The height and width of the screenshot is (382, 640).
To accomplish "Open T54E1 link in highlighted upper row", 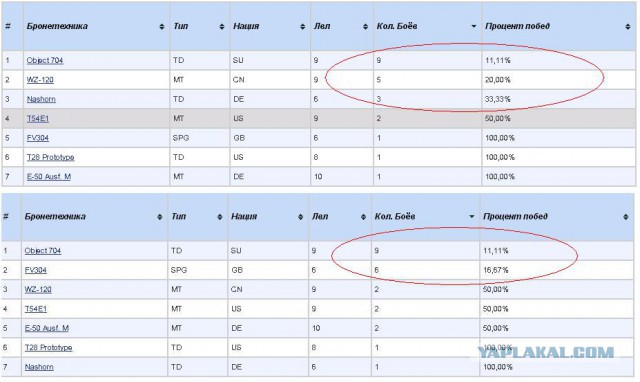I will pyautogui.click(x=38, y=118).
